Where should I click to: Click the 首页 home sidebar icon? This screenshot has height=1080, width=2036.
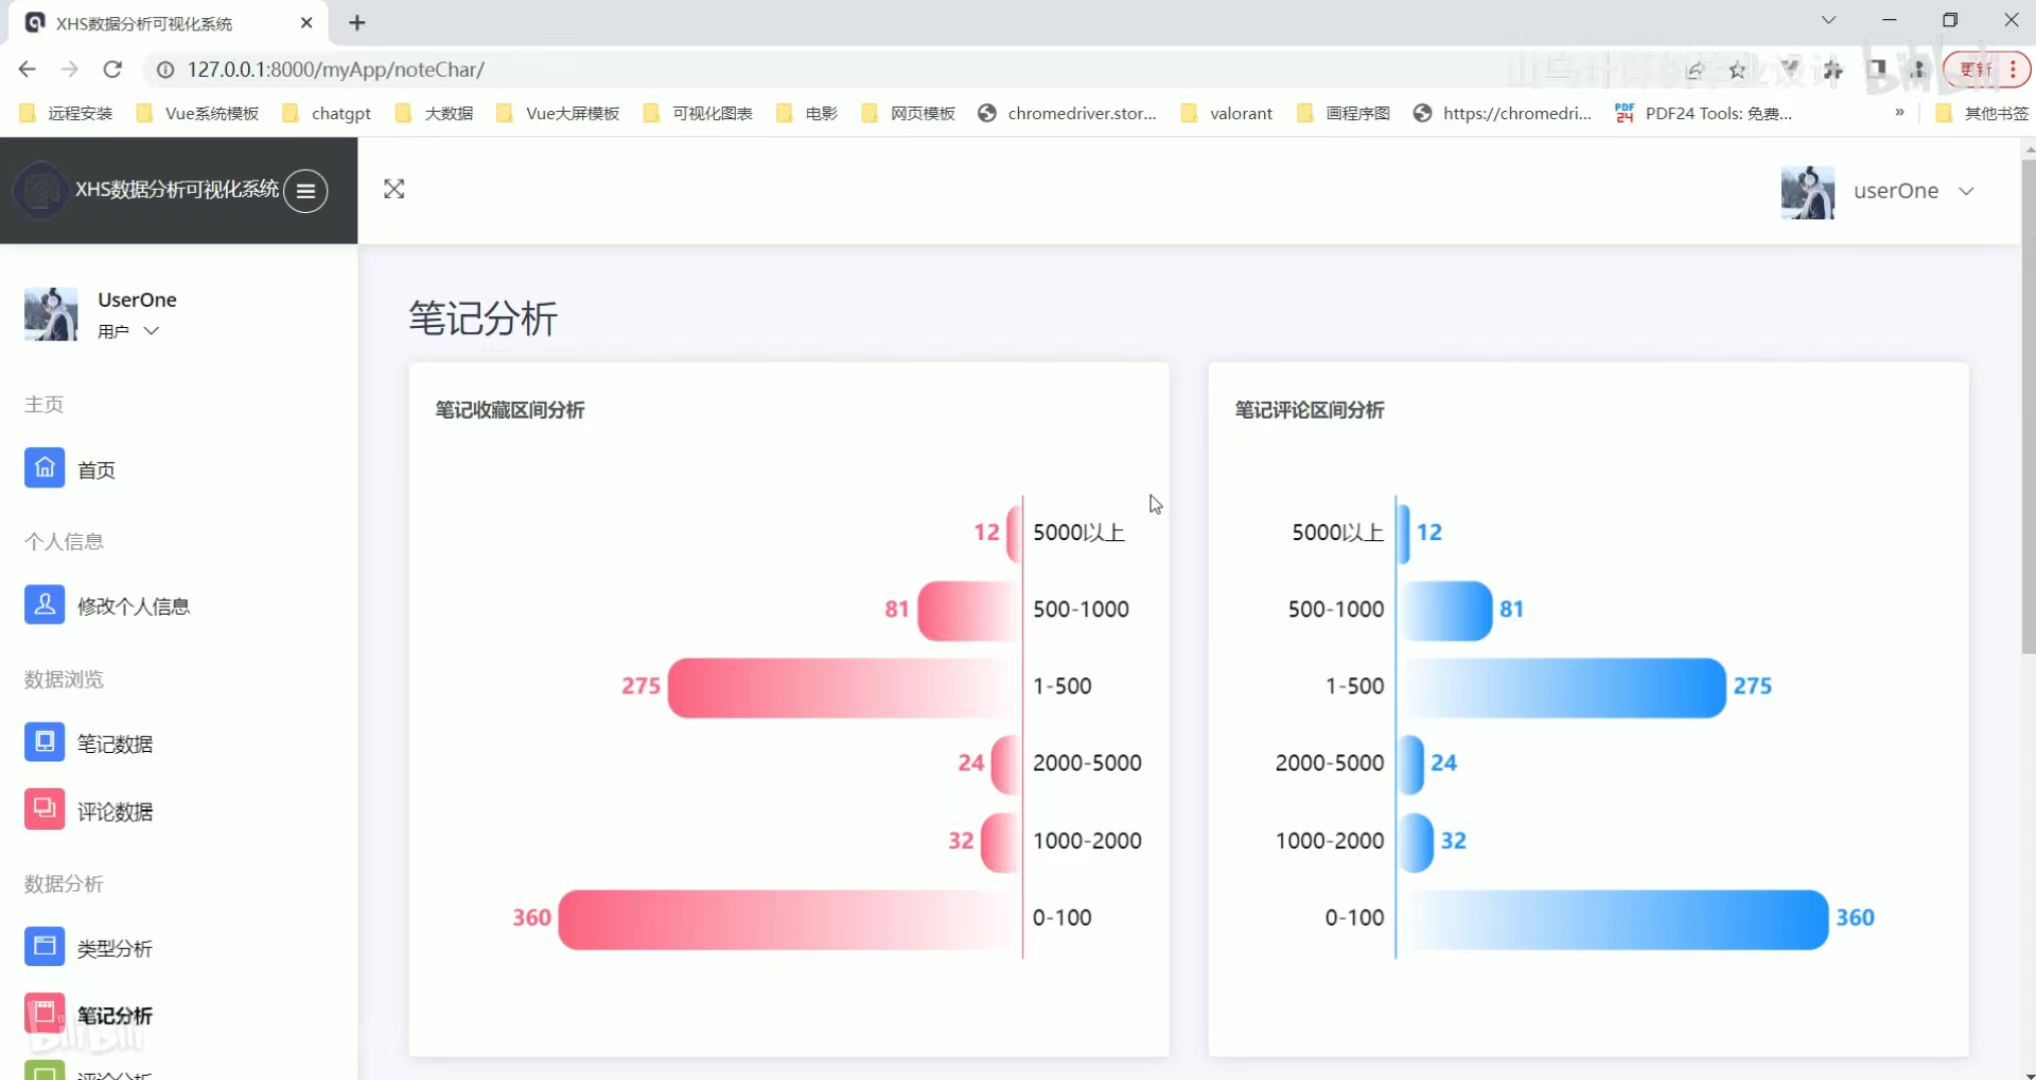(x=44, y=468)
